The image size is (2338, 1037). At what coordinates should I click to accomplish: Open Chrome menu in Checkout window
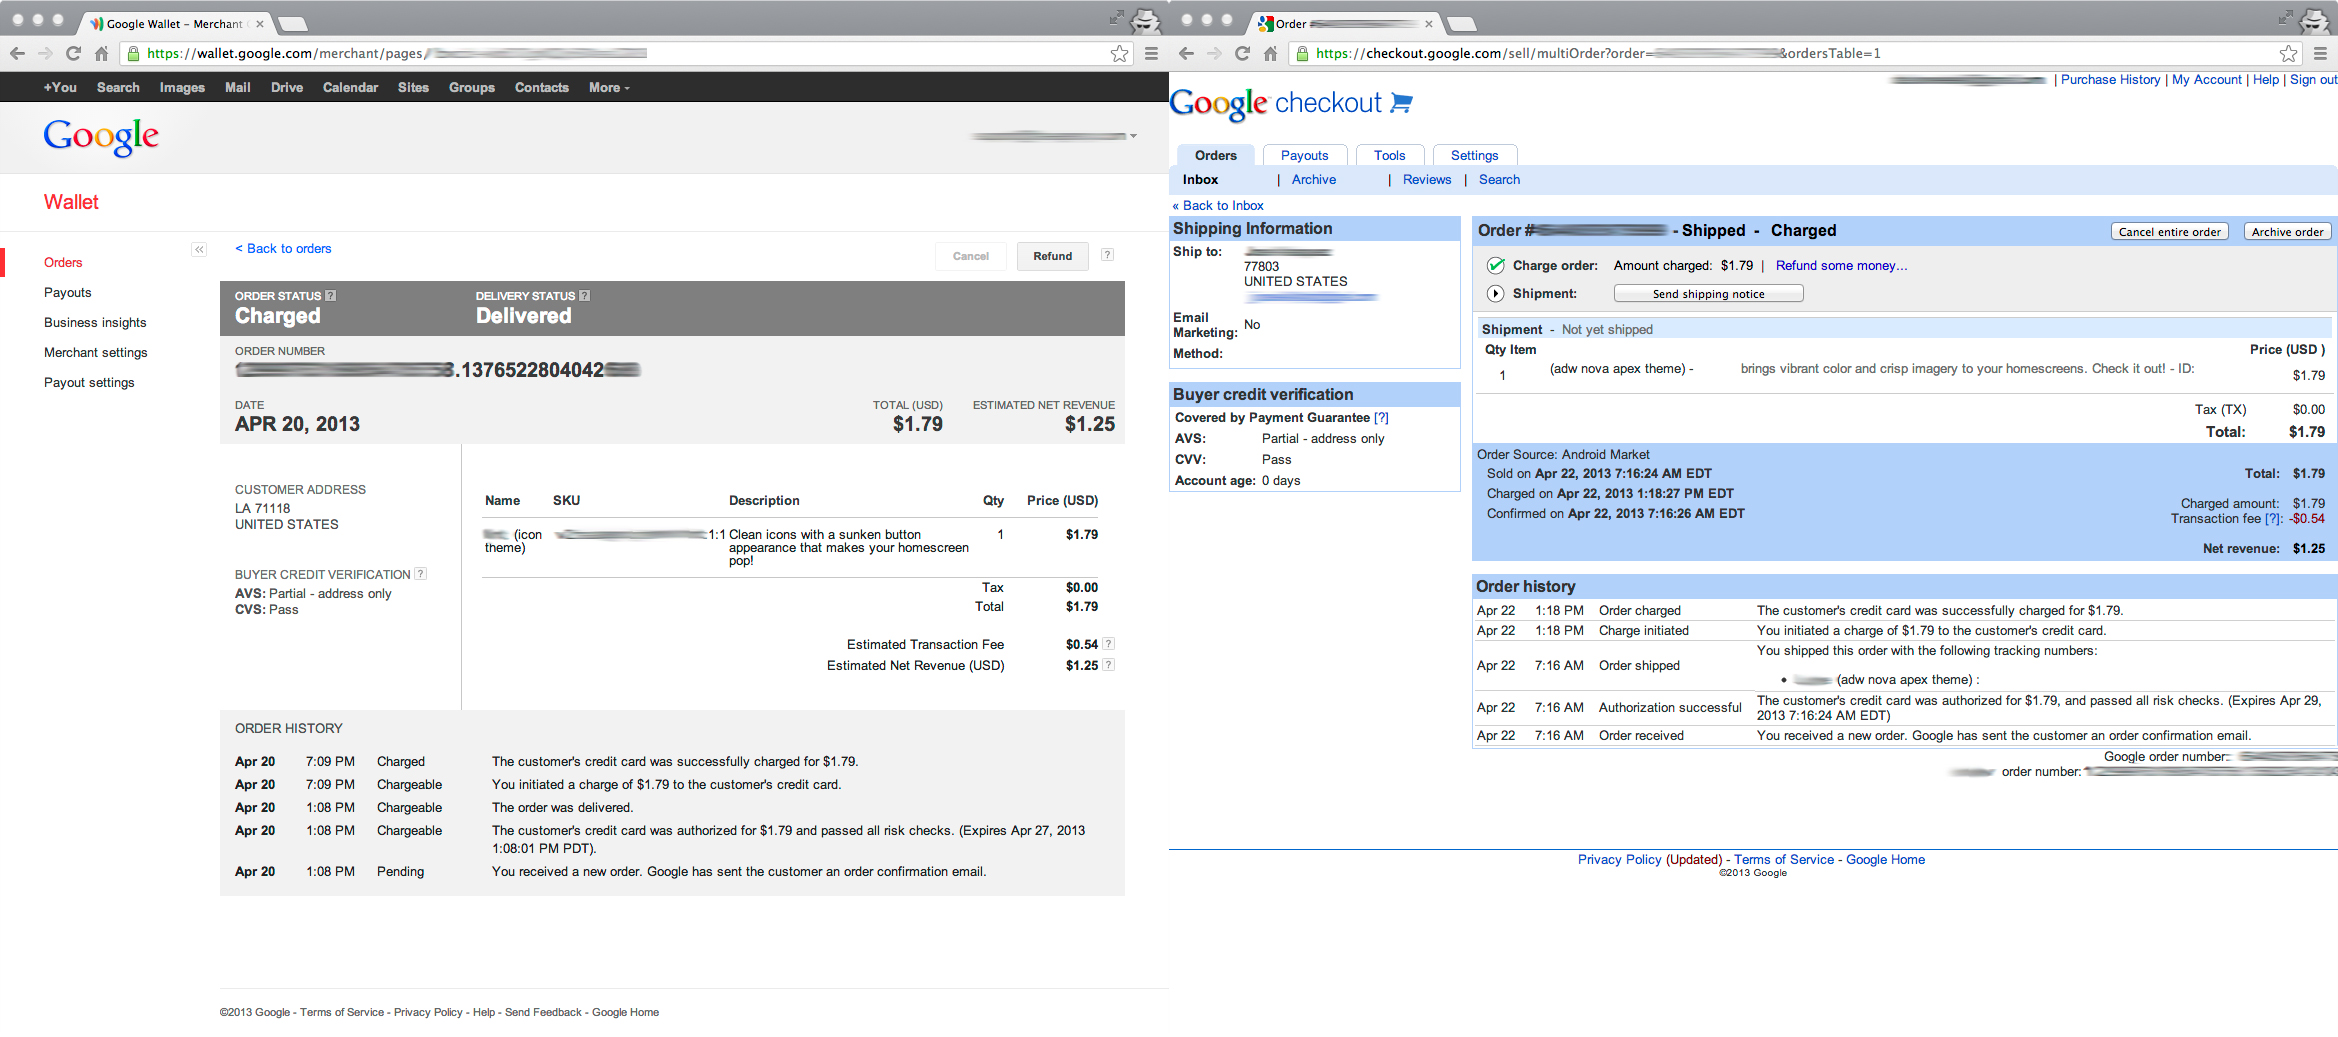(x=2320, y=54)
